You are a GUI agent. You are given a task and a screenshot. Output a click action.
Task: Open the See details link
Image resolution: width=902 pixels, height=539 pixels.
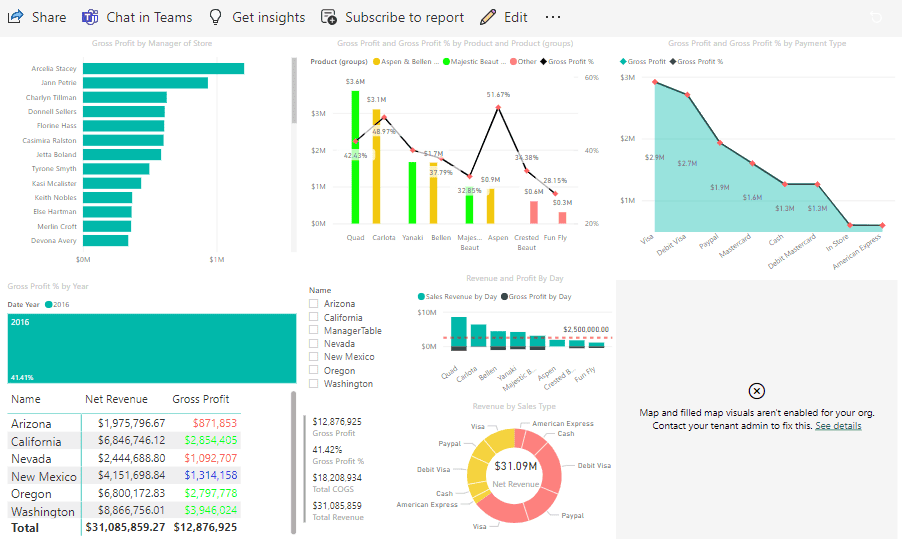[838, 426]
